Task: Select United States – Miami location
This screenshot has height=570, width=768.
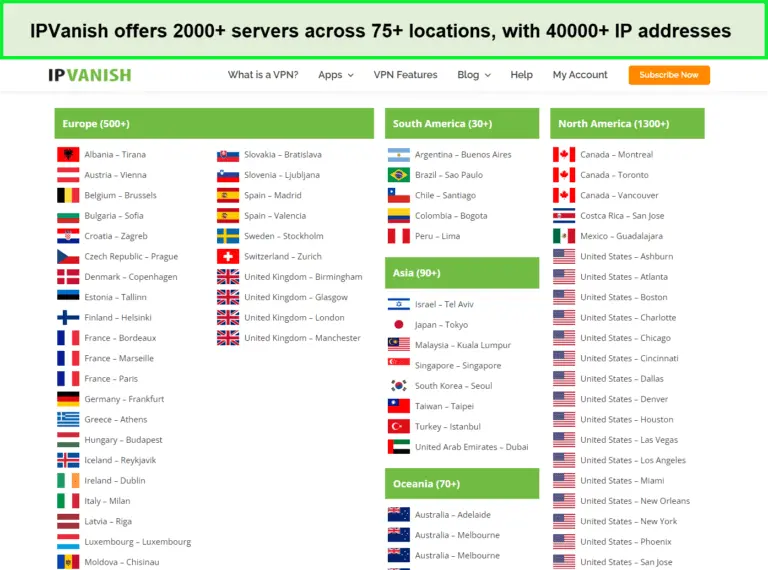Action: click(x=622, y=481)
